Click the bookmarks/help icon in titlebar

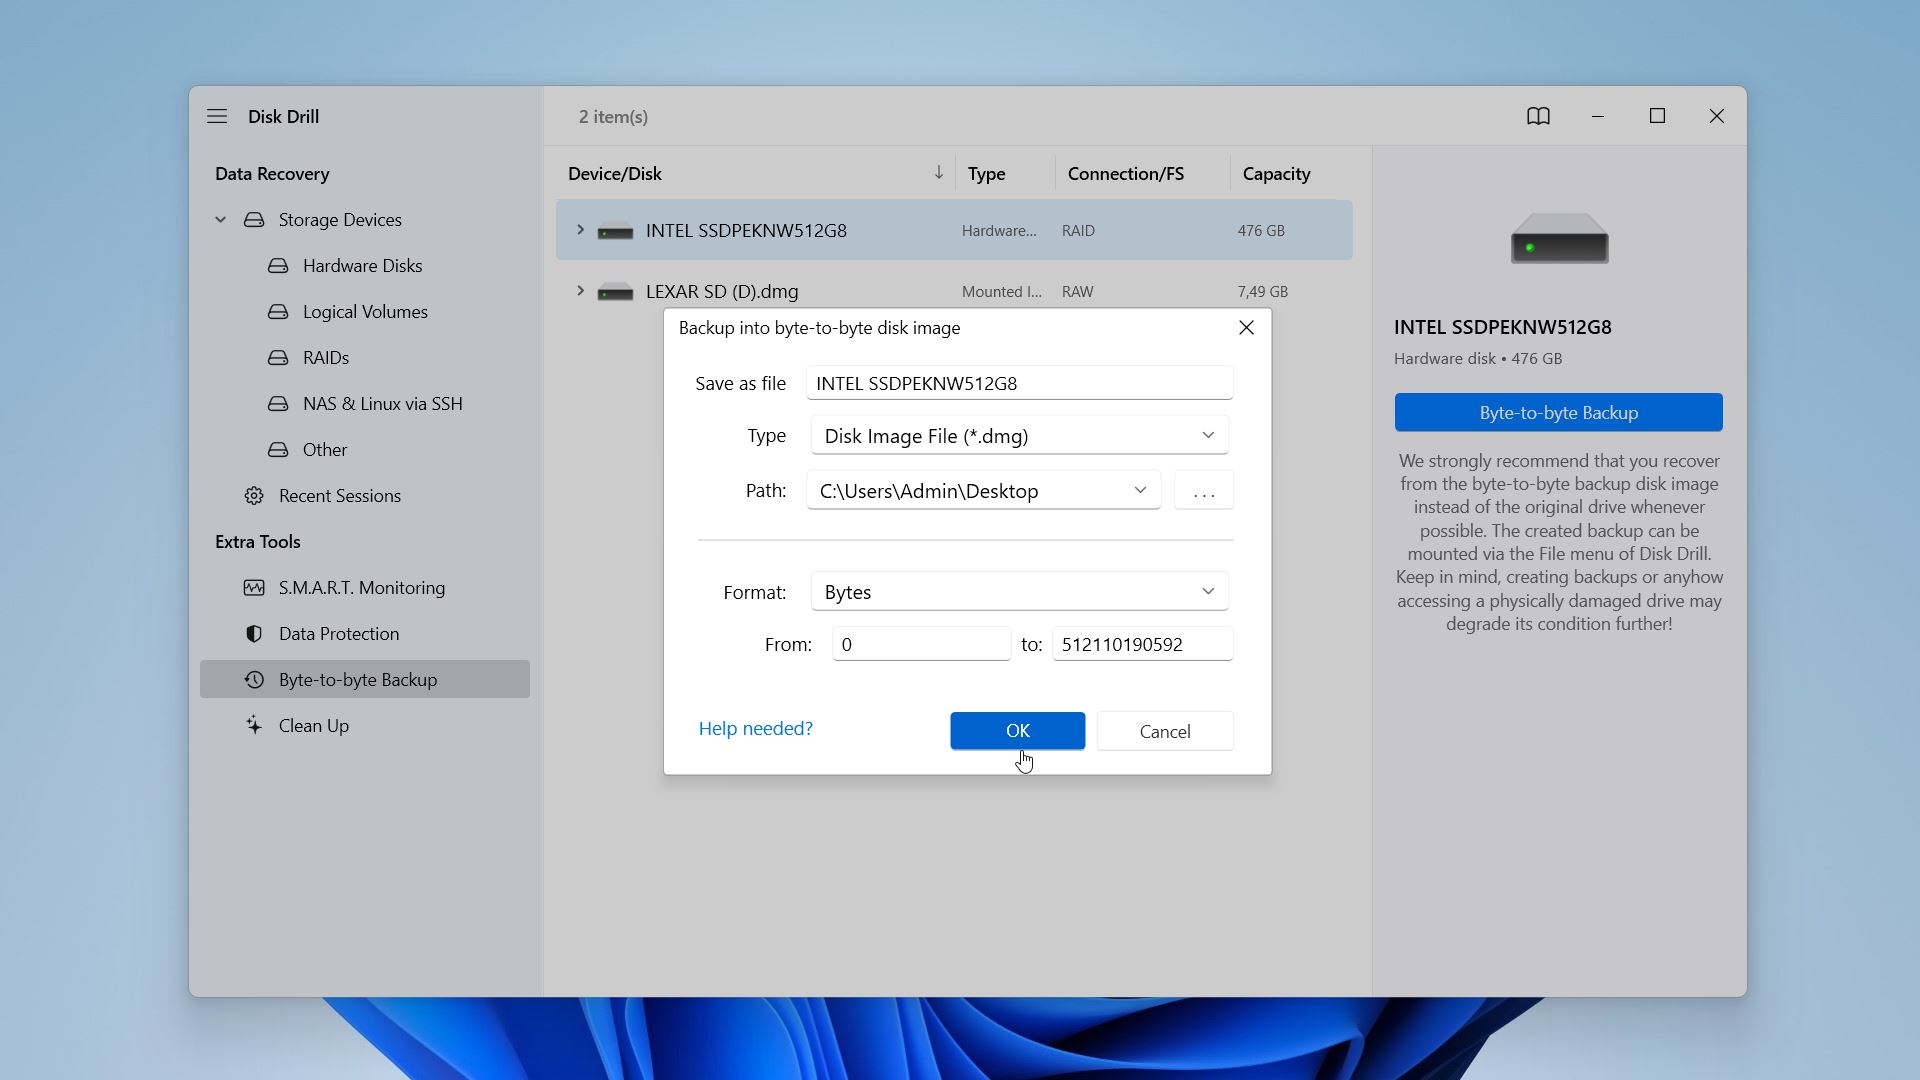pos(1538,116)
